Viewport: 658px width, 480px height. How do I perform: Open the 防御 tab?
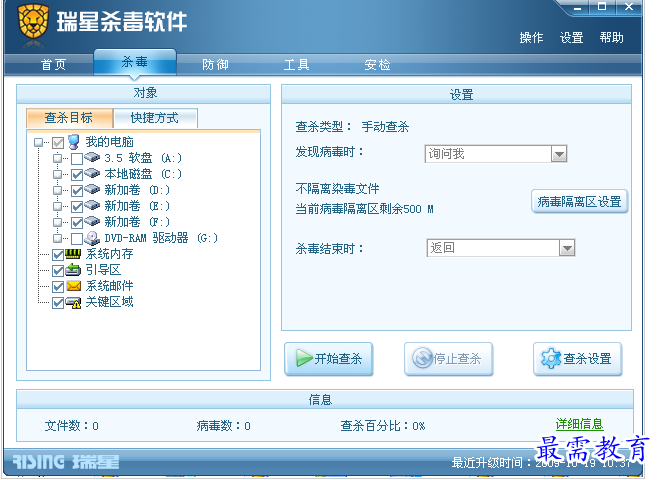pos(215,65)
